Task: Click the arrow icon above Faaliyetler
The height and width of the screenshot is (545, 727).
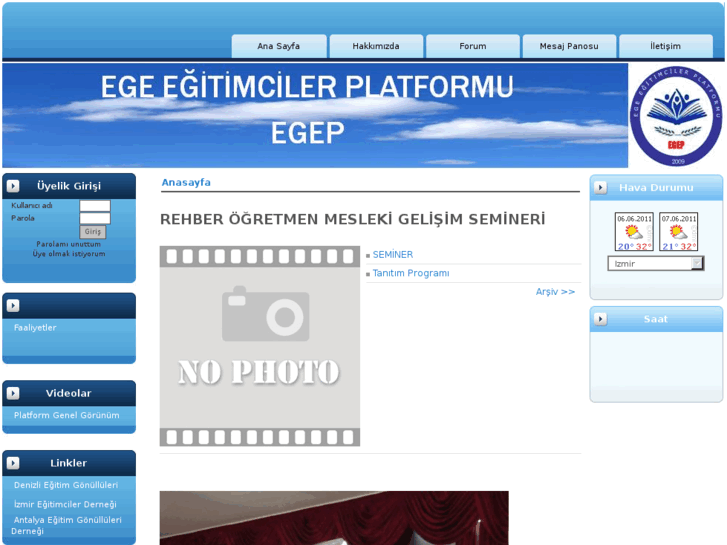Action: pos(13,305)
